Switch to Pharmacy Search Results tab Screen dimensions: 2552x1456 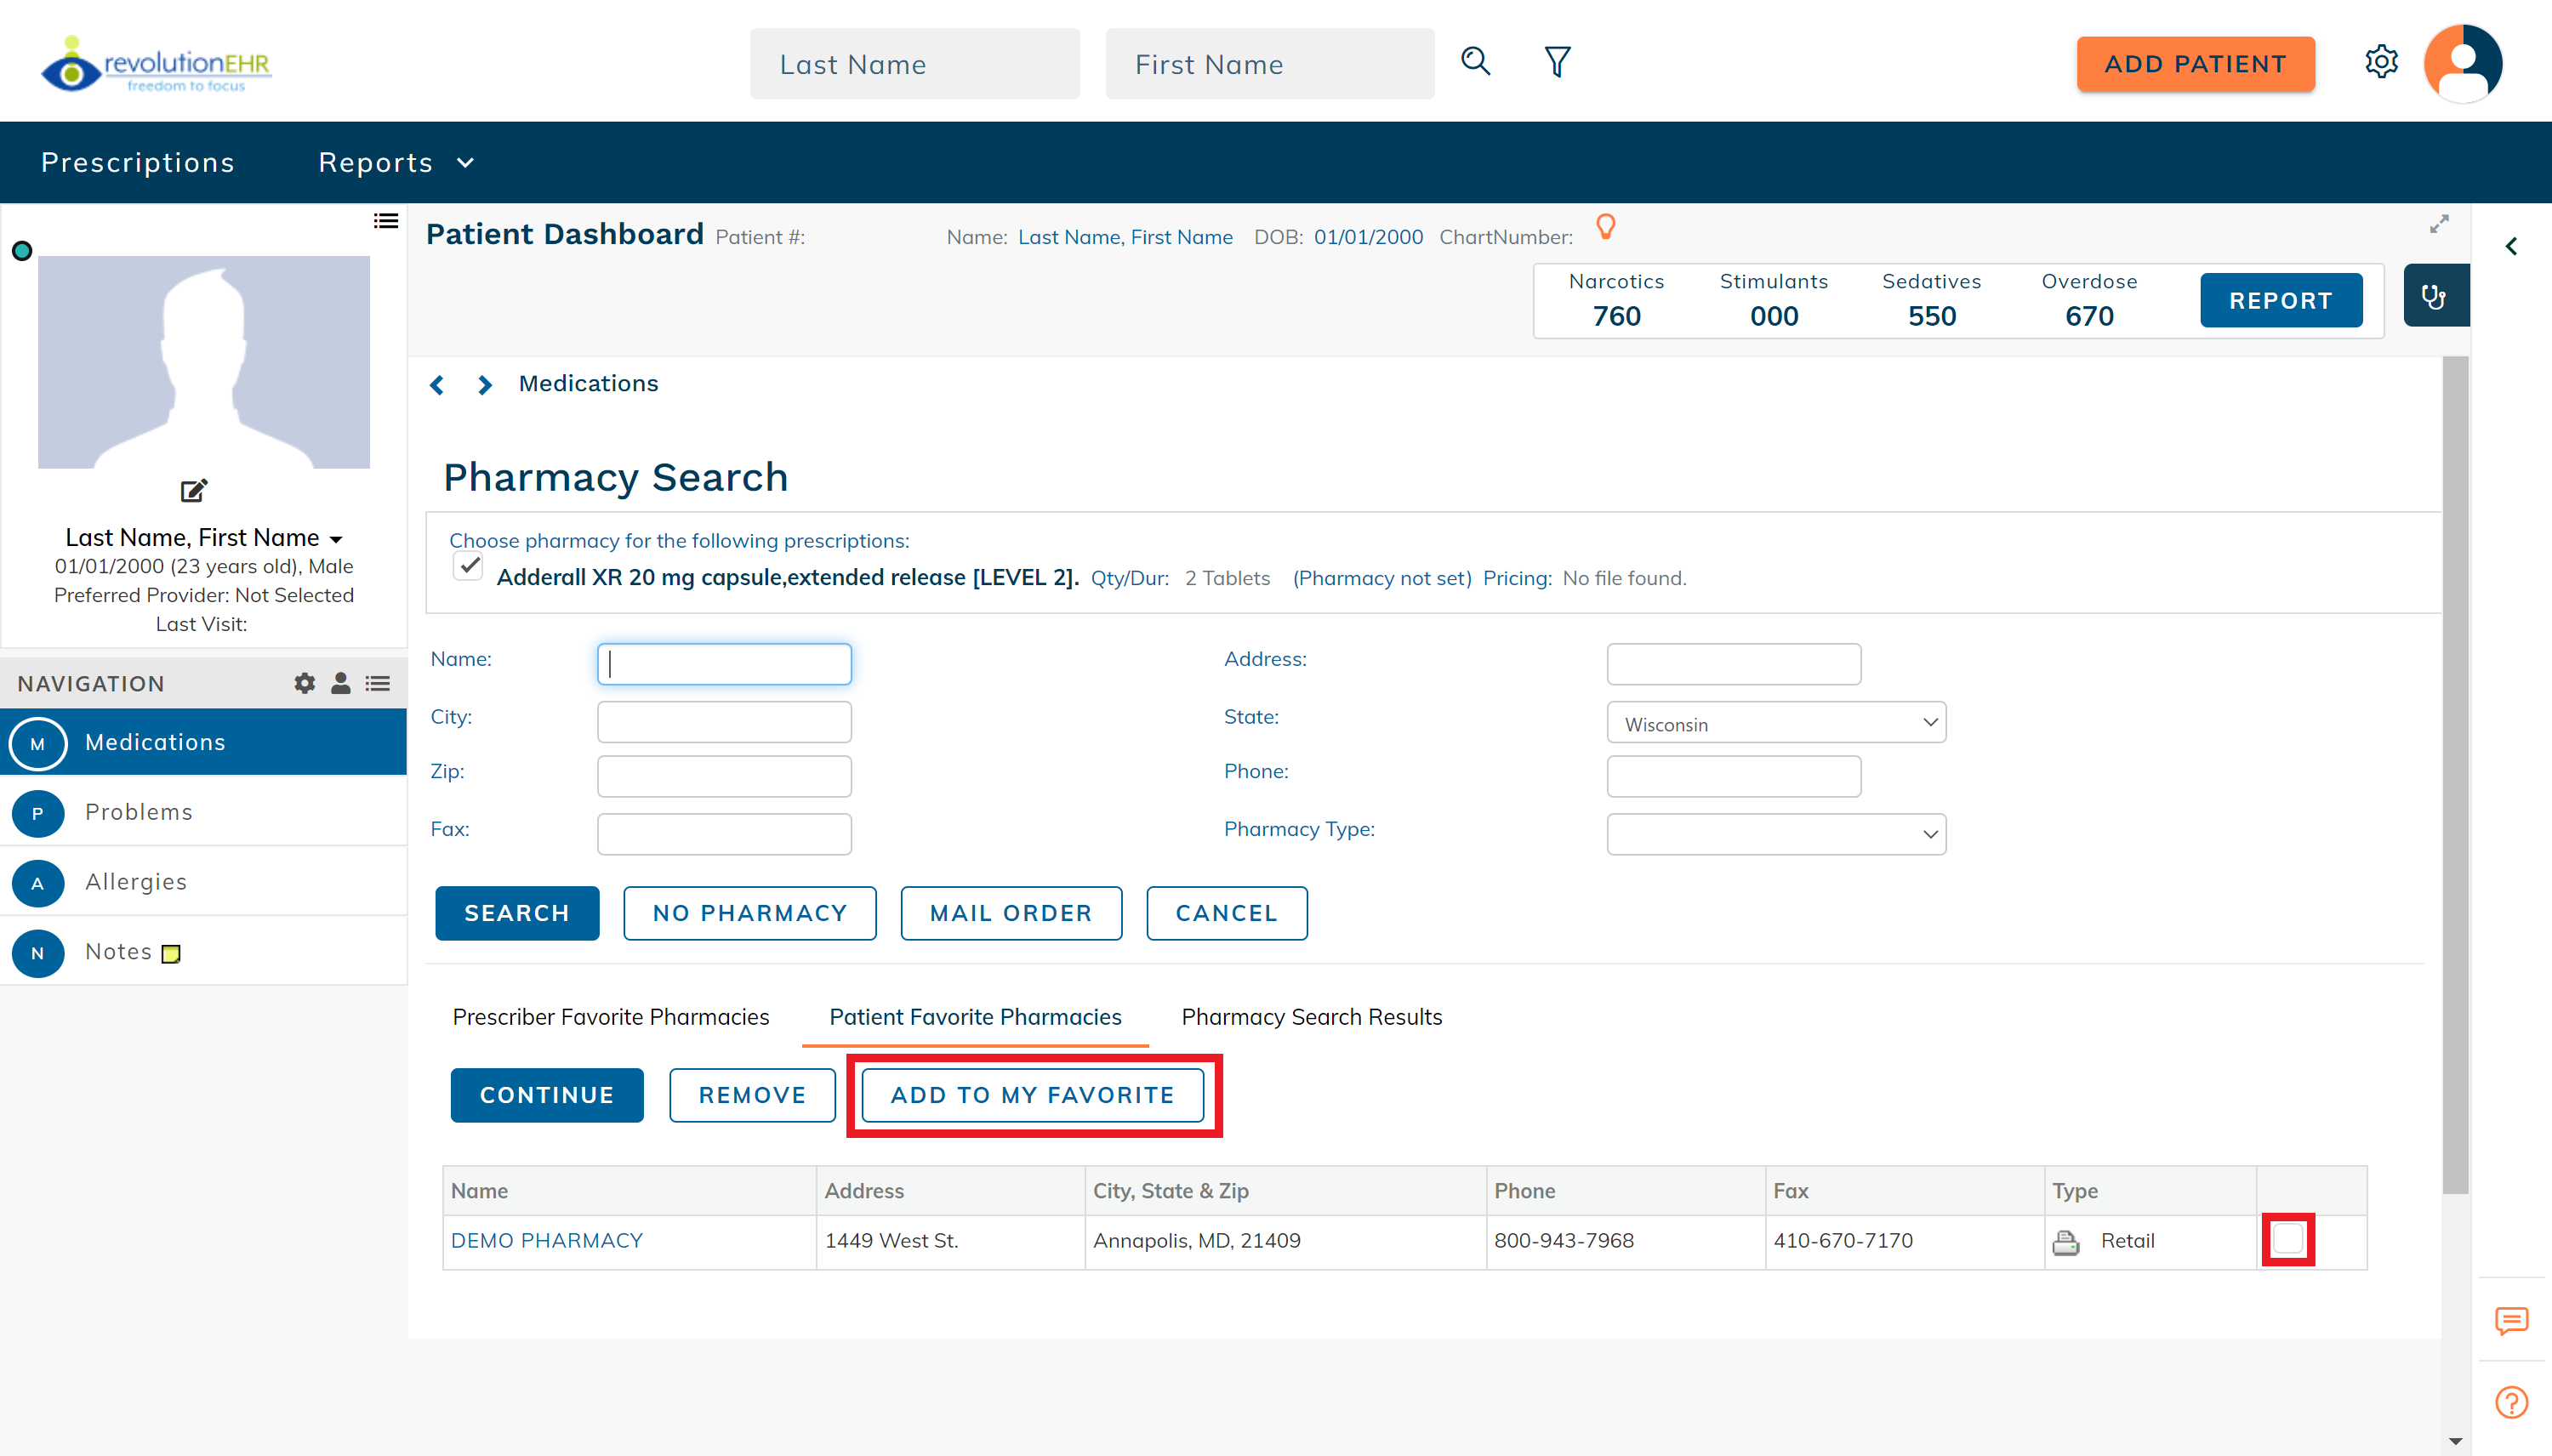1311,1017
